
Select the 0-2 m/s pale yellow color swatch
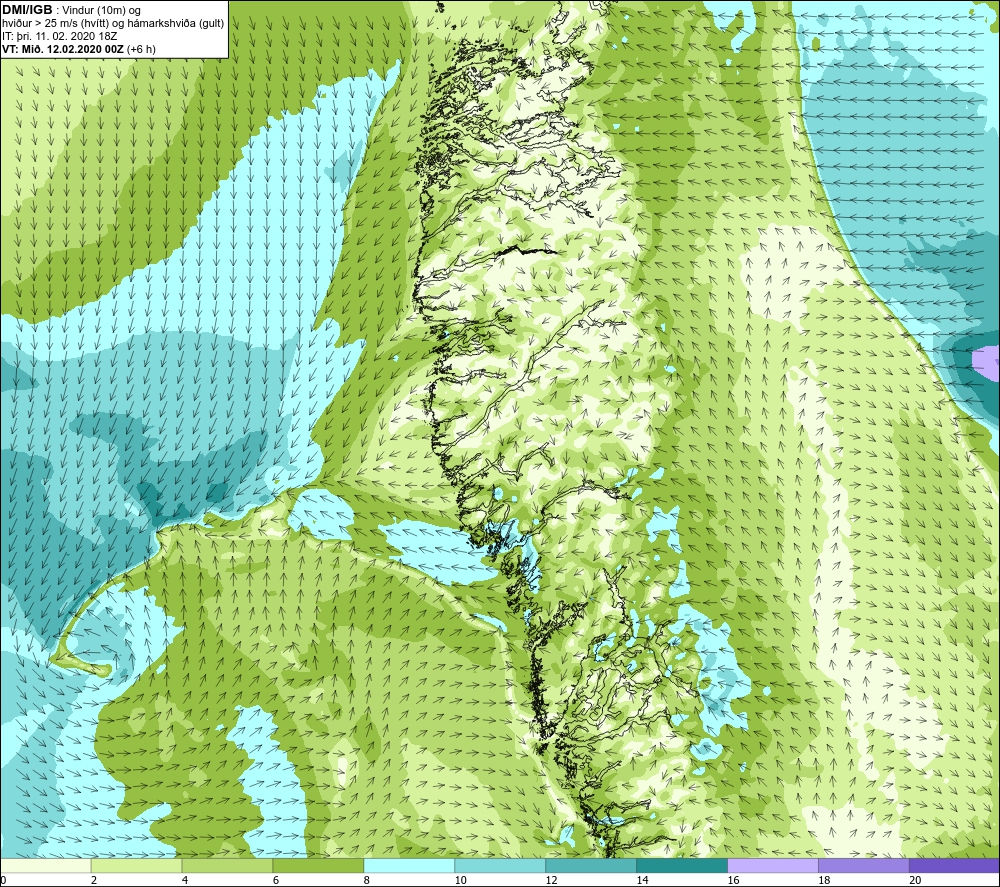click(x=46, y=866)
